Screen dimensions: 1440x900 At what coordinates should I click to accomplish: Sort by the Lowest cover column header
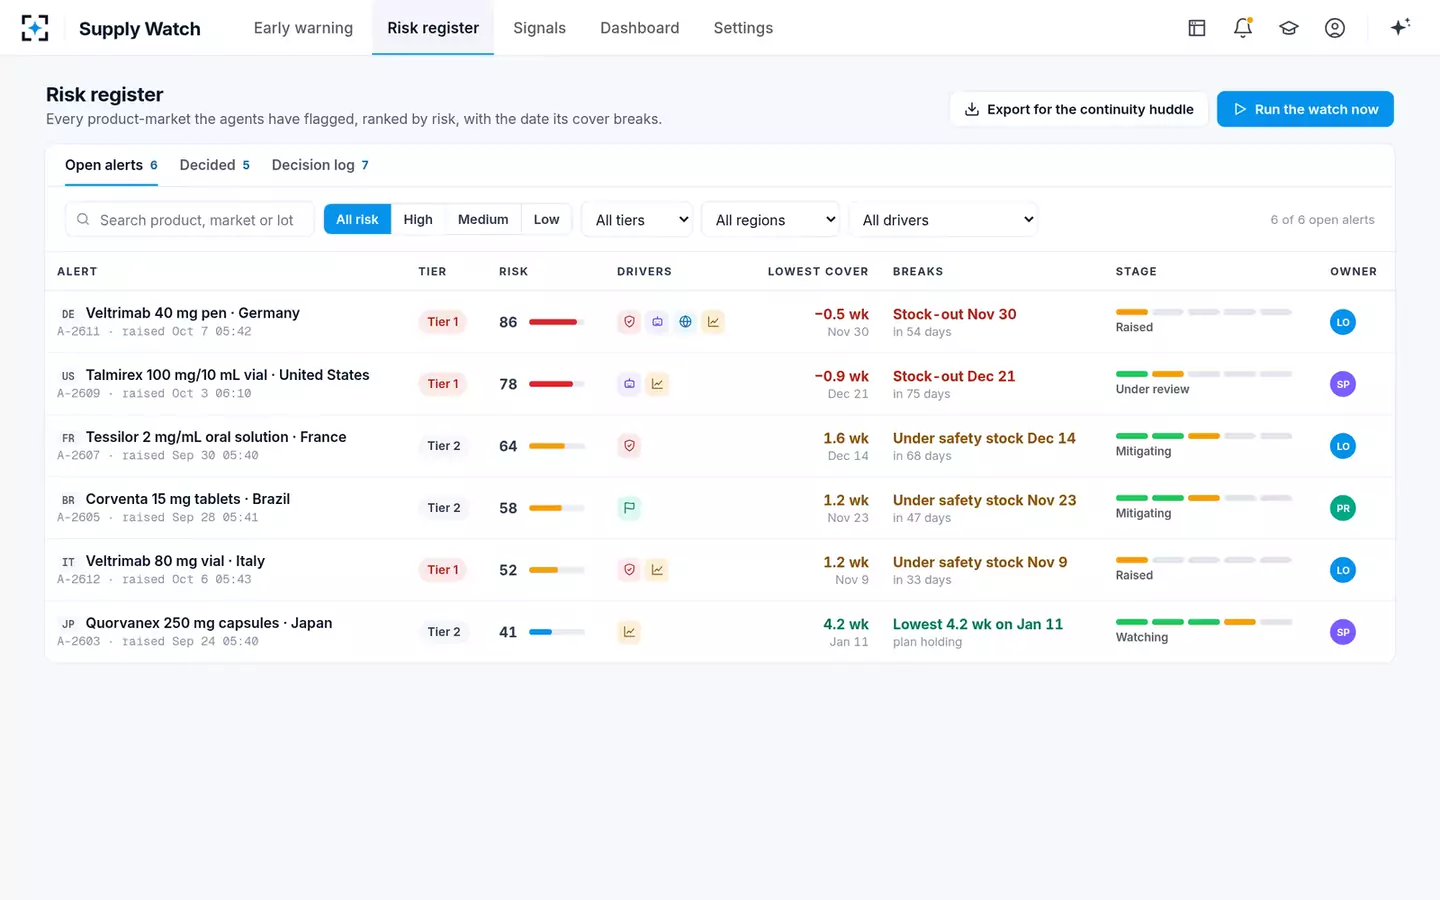coord(817,272)
